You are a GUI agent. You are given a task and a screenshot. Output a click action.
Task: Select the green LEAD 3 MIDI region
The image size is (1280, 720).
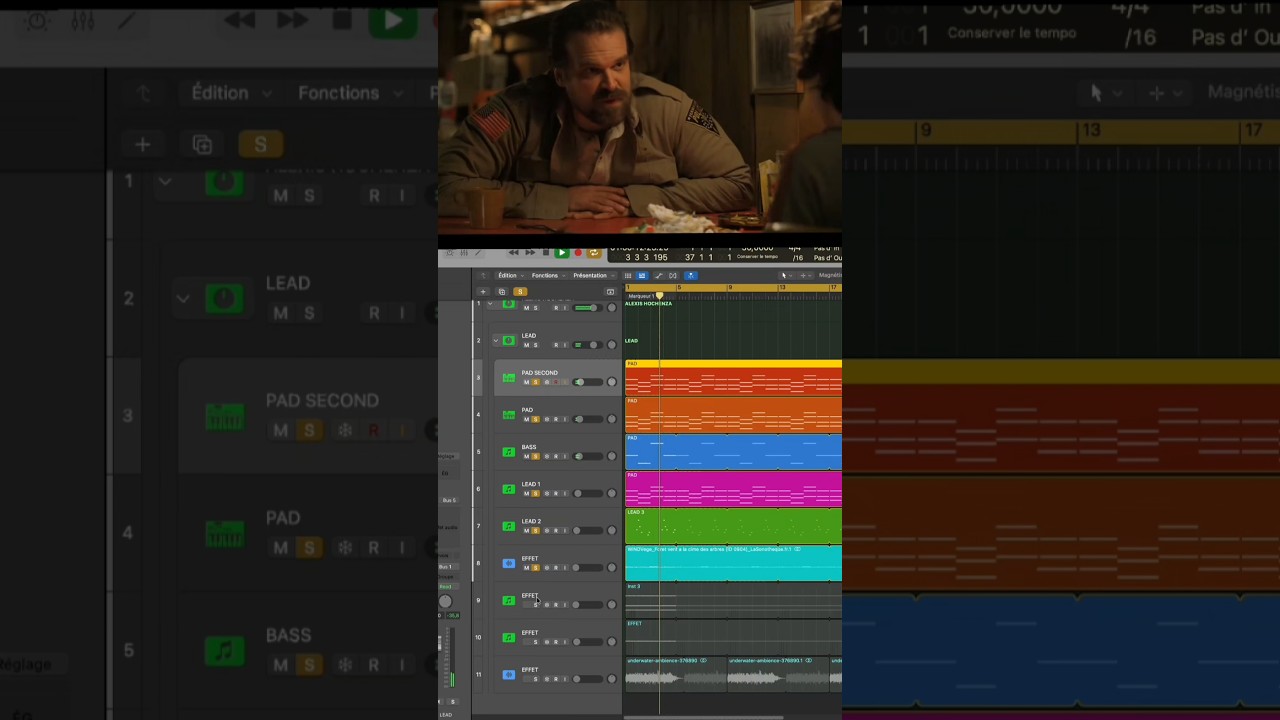point(733,526)
